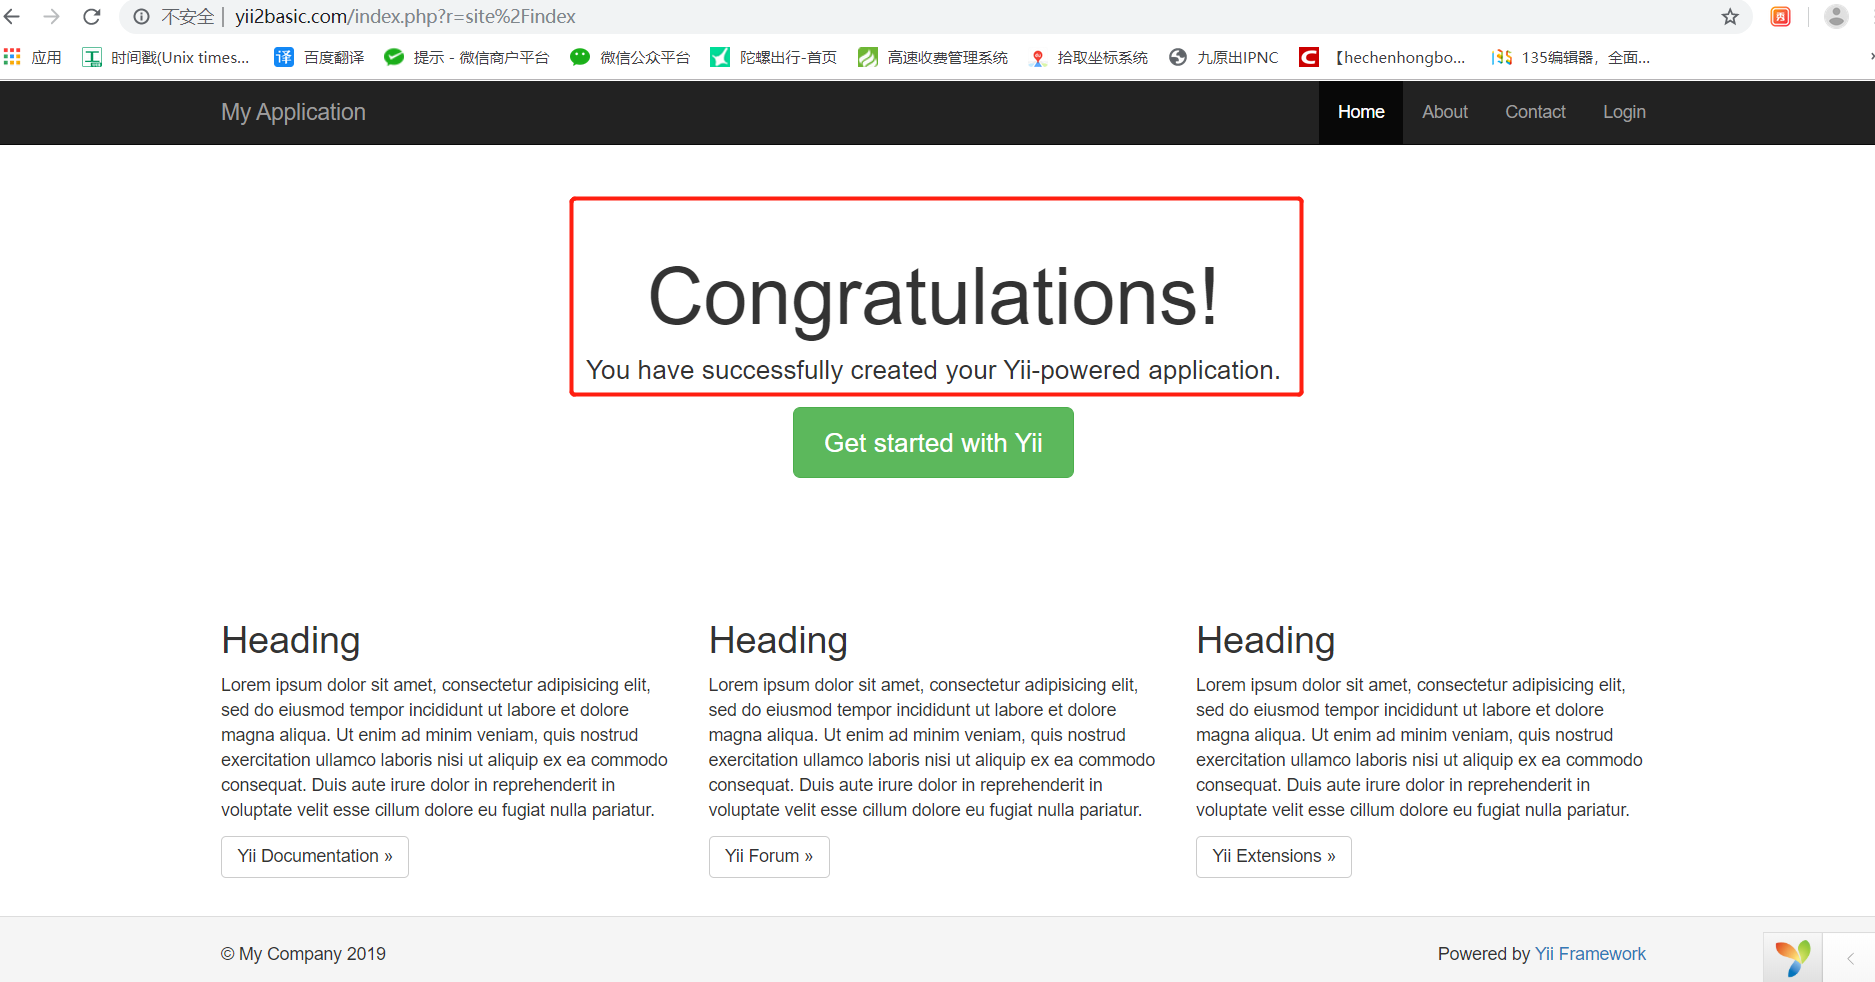Viewport: 1875px width, 982px height.
Task: Open the 135编辑器 bookmark
Action: [x=1571, y=58]
